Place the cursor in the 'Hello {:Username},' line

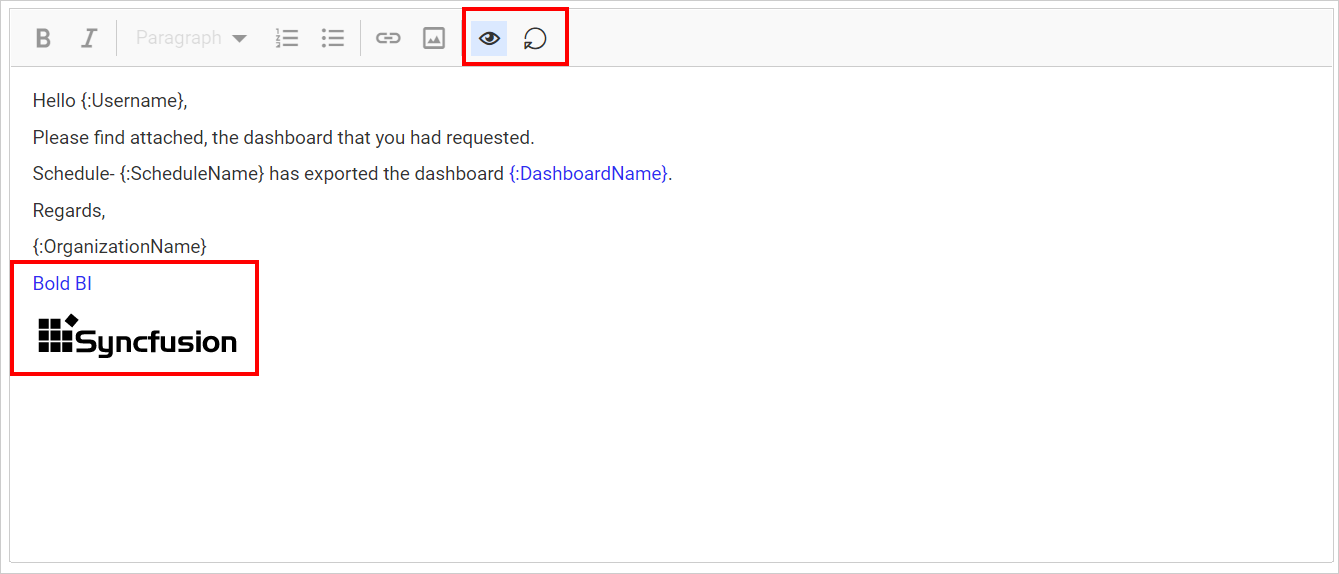[110, 100]
